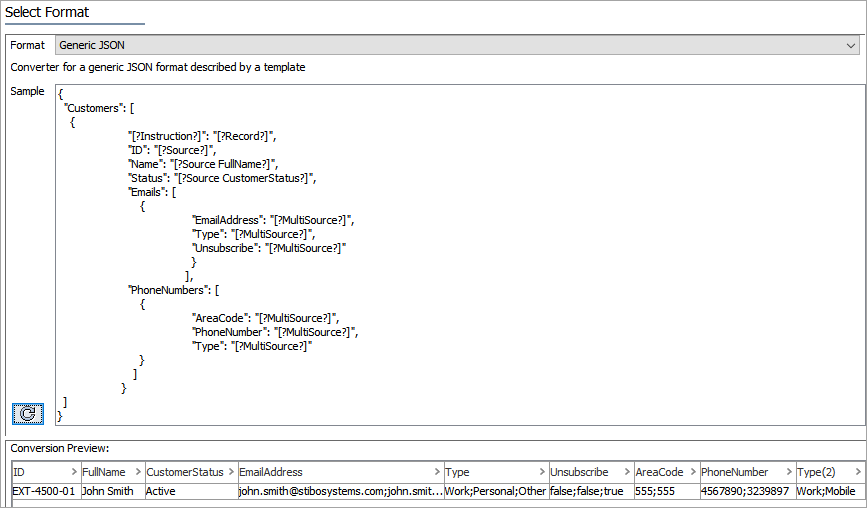Select the false;false;true Unsubscribe cell

[588, 491]
